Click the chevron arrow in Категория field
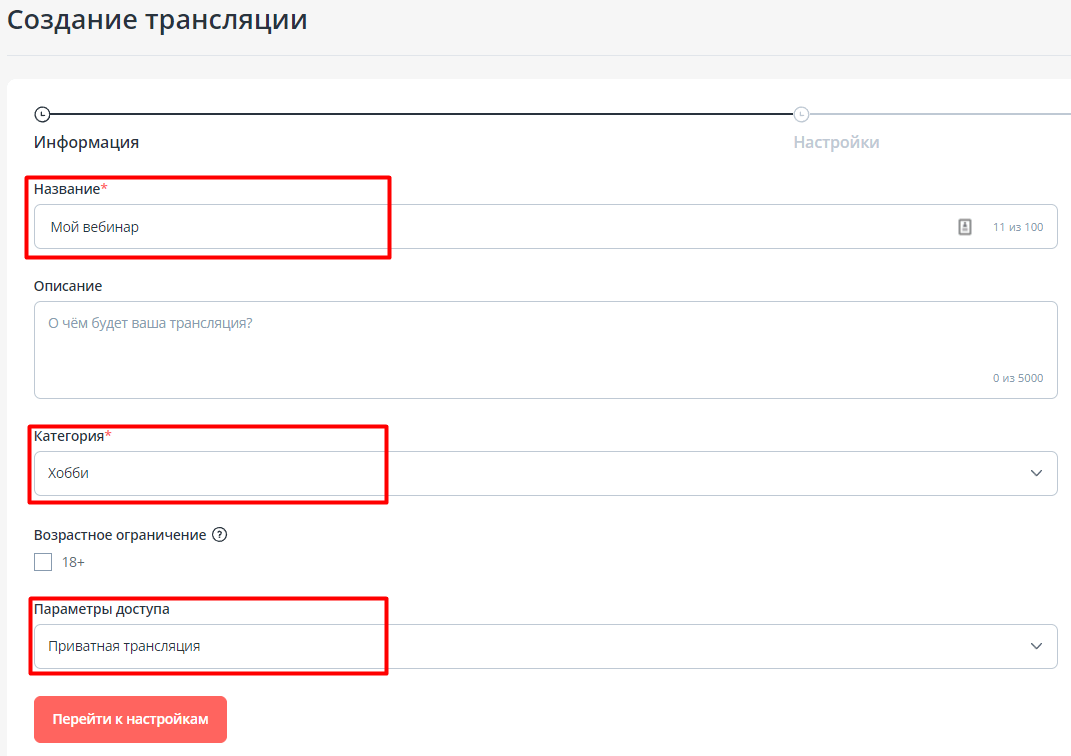The height and width of the screenshot is (756, 1071). [x=1036, y=473]
